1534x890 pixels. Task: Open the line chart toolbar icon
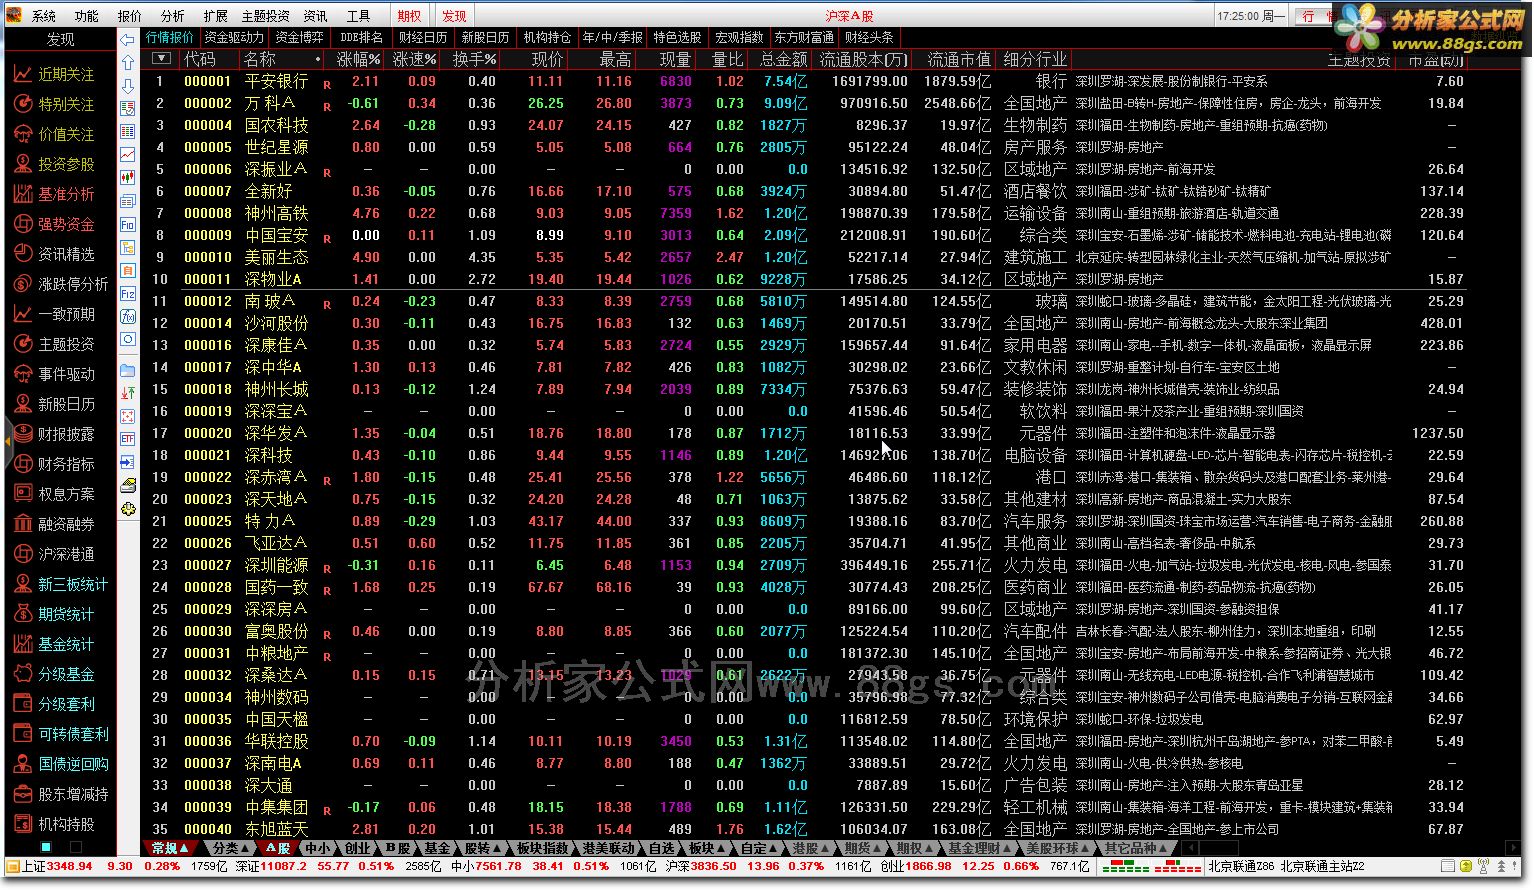[x=127, y=155]
